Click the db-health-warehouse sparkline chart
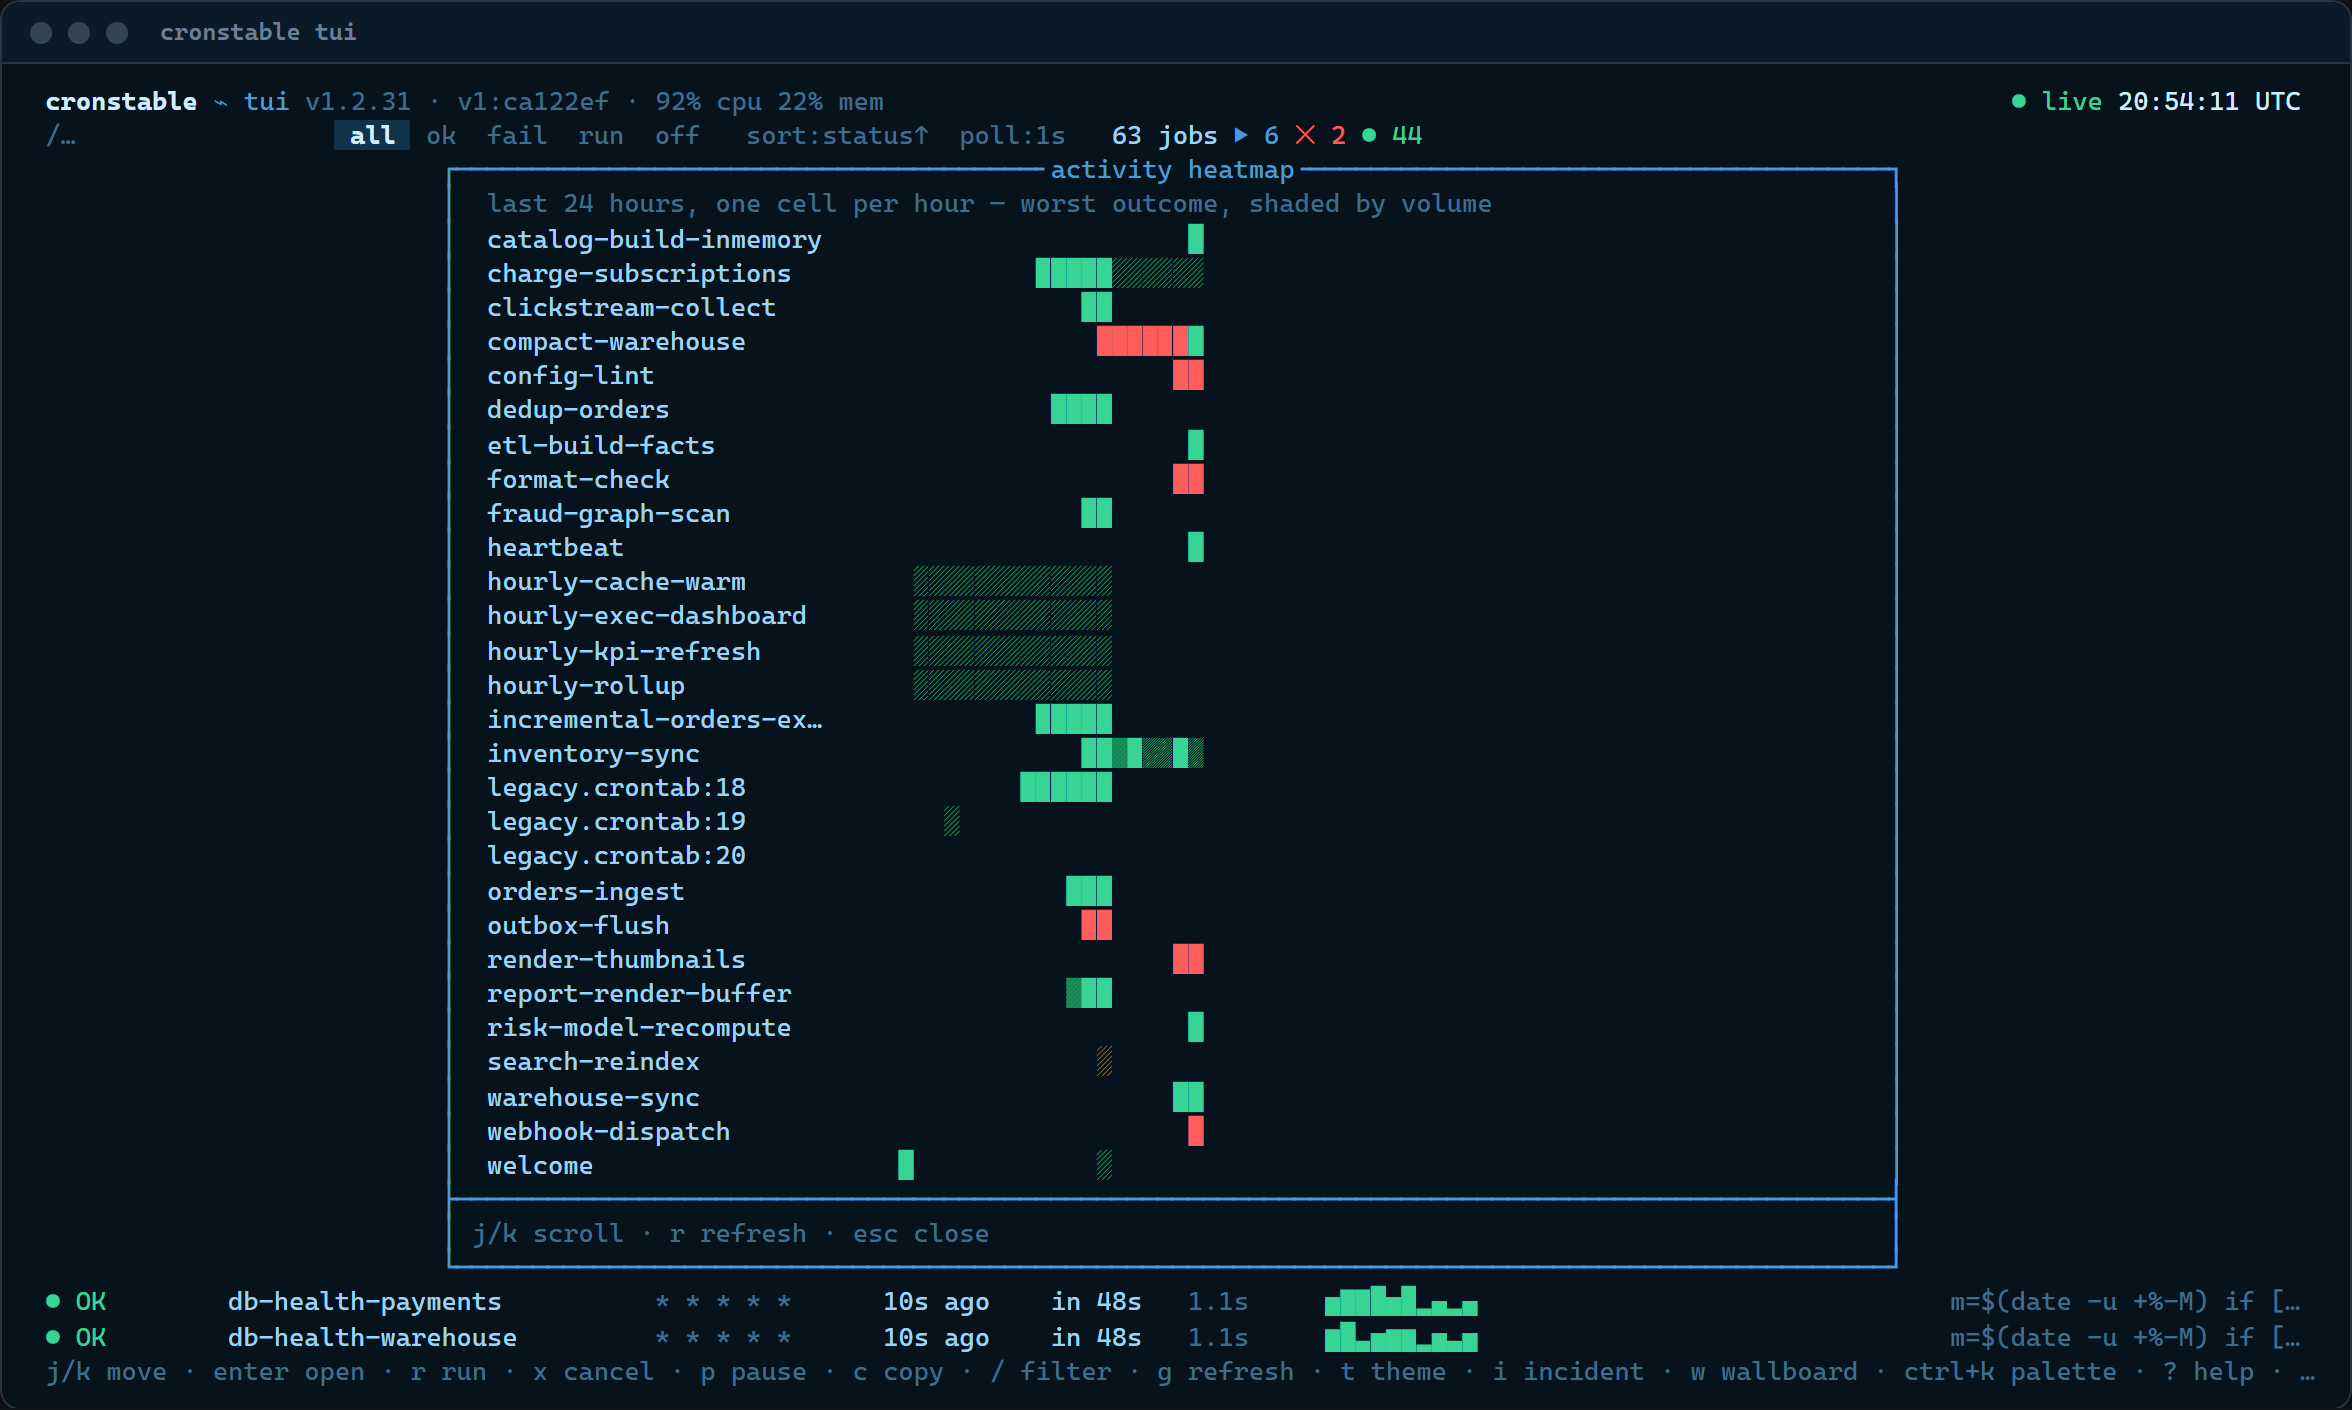 (x=1401, y=1337)
